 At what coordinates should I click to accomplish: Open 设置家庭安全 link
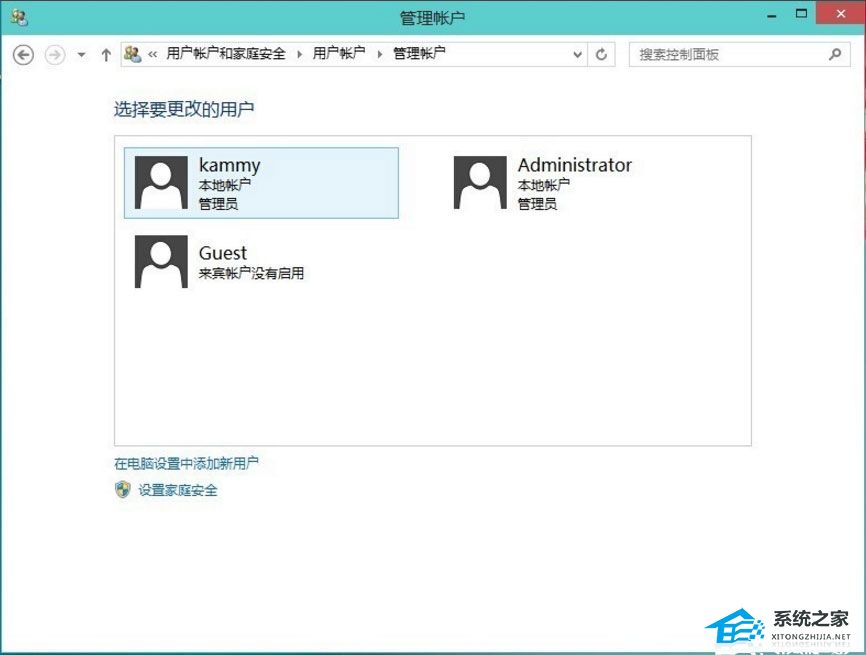click(x=178, y=490)
